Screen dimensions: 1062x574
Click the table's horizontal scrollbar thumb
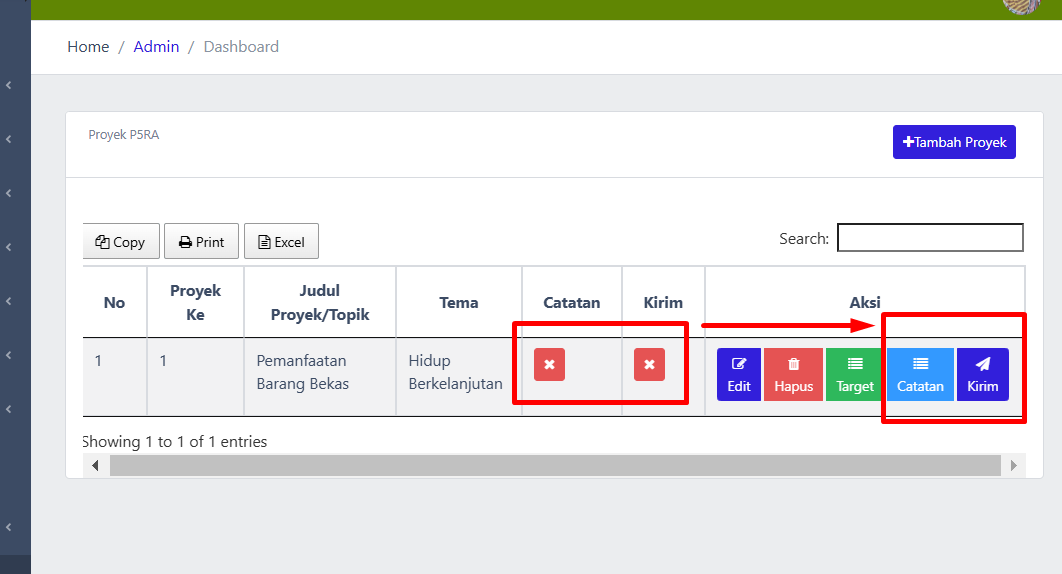pos(555,466)
